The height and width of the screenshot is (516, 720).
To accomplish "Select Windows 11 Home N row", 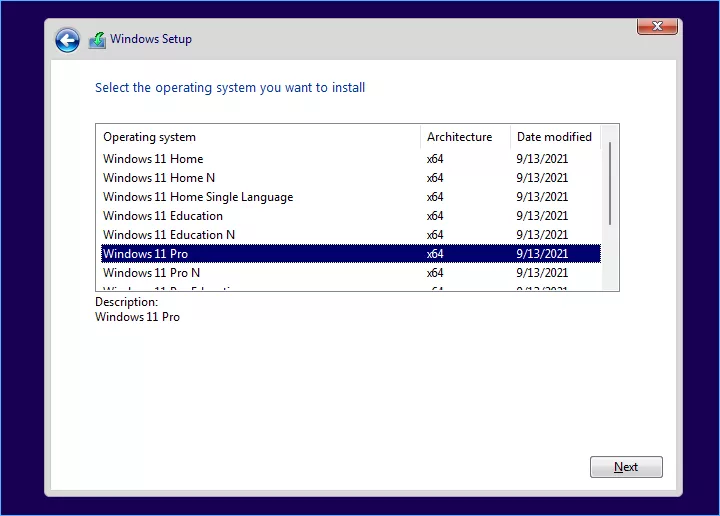I will [351, 178].
